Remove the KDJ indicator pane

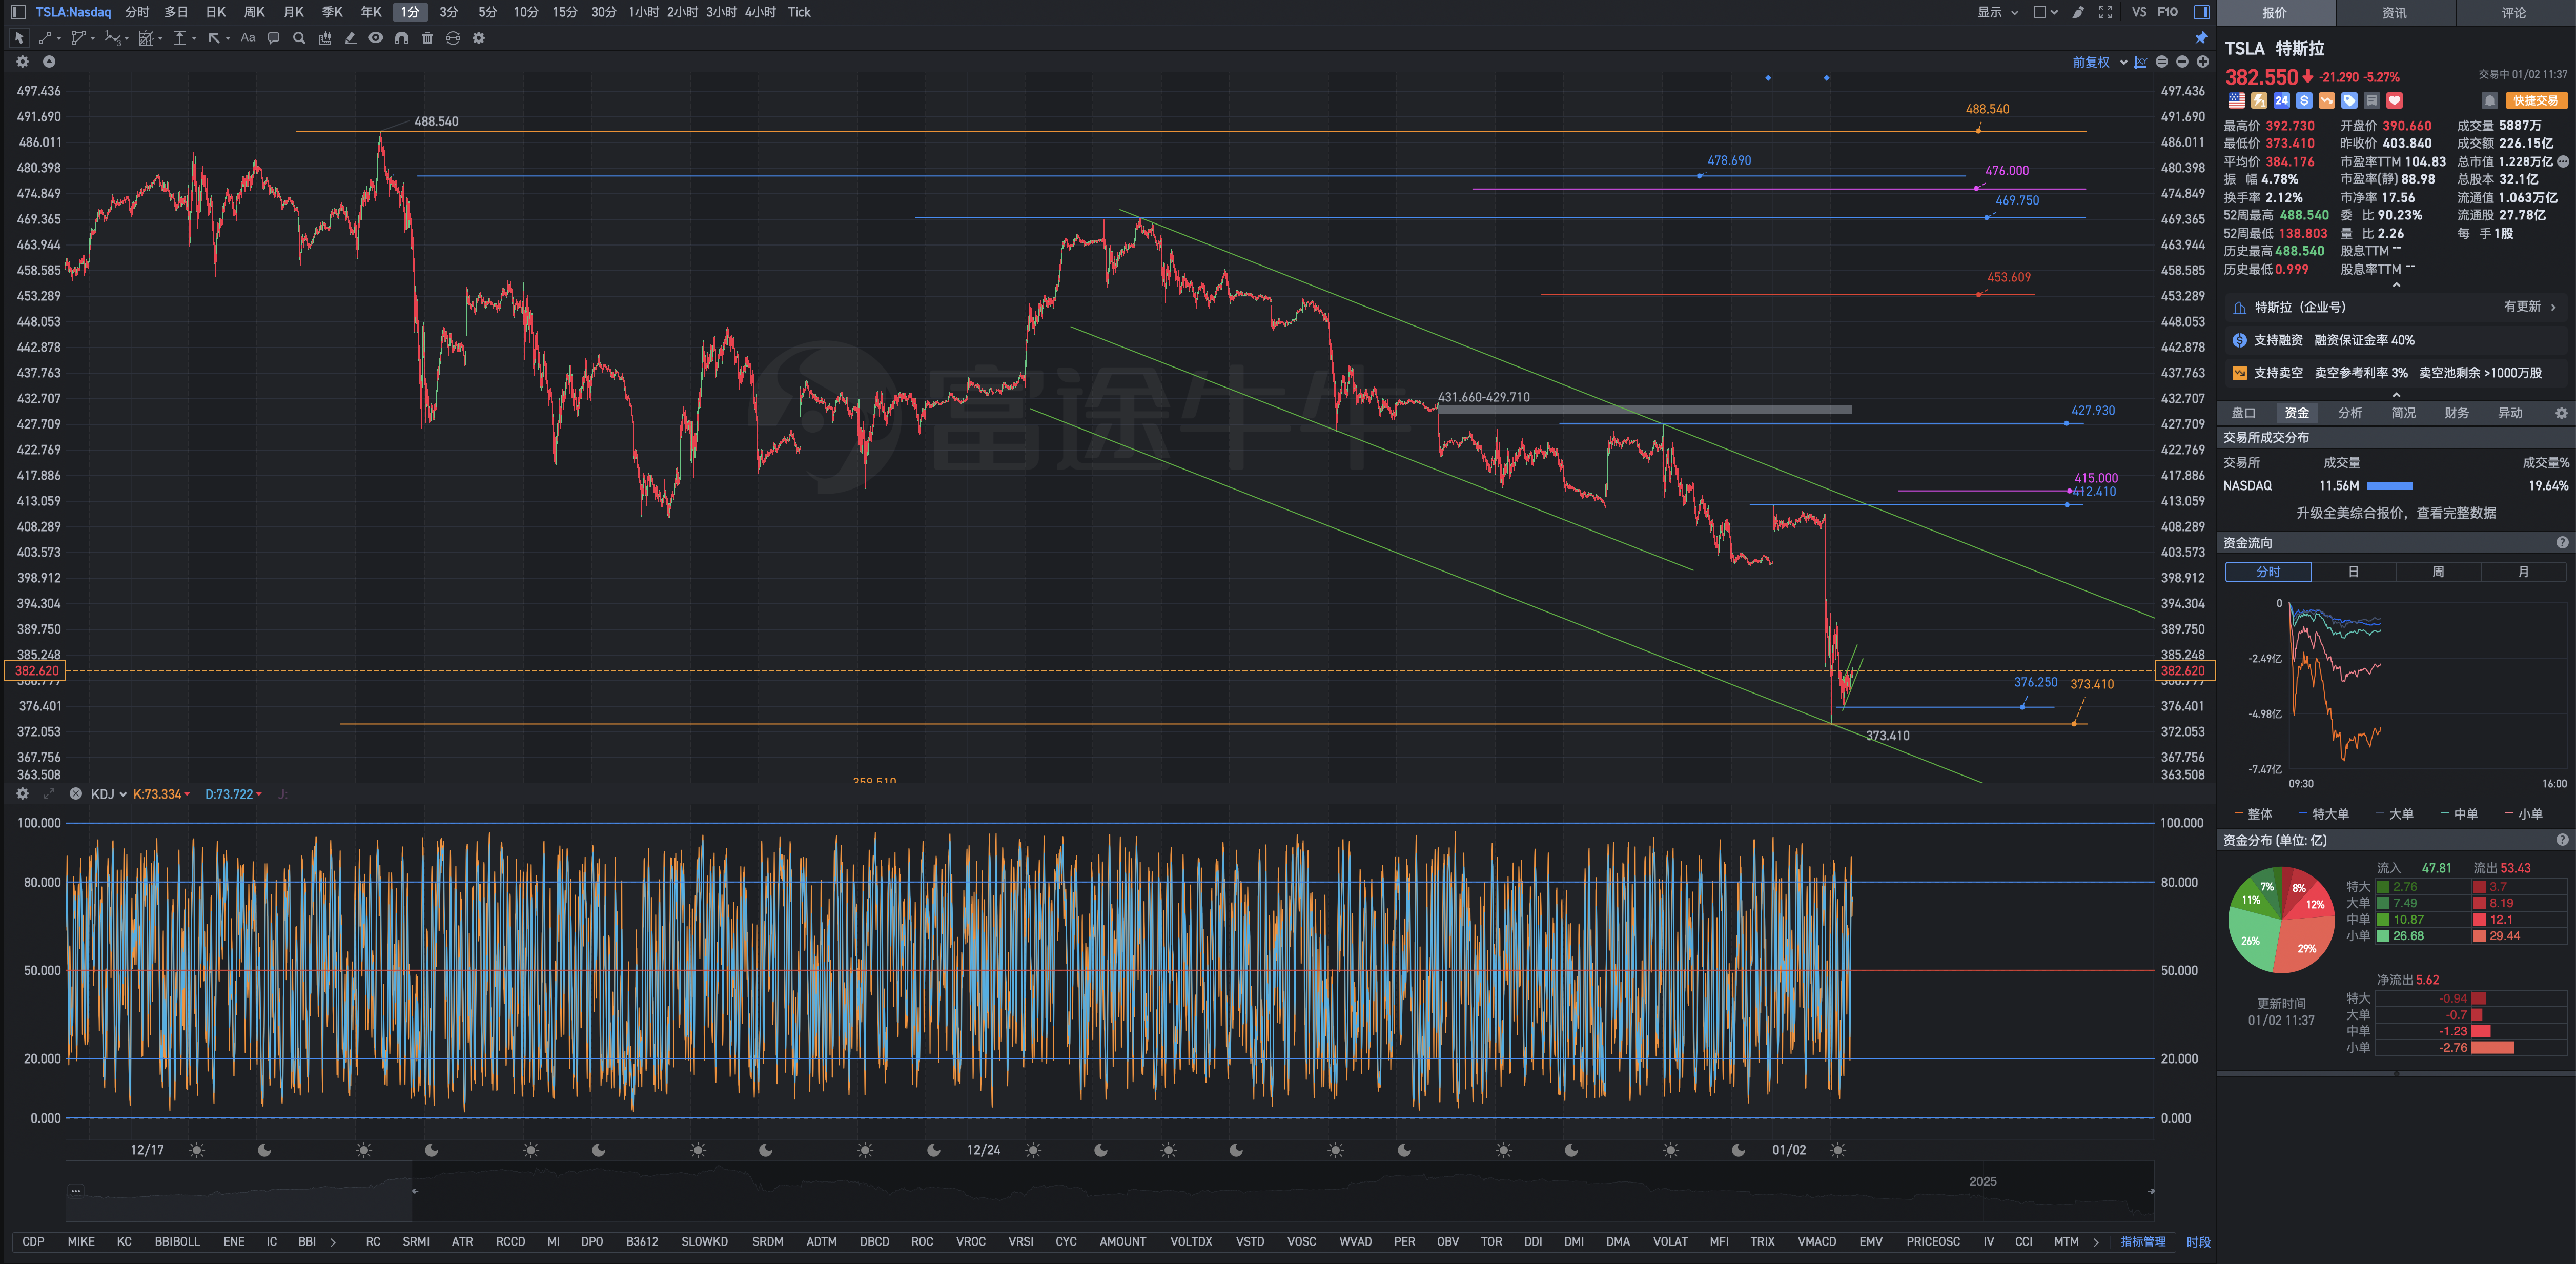point(75,794)
